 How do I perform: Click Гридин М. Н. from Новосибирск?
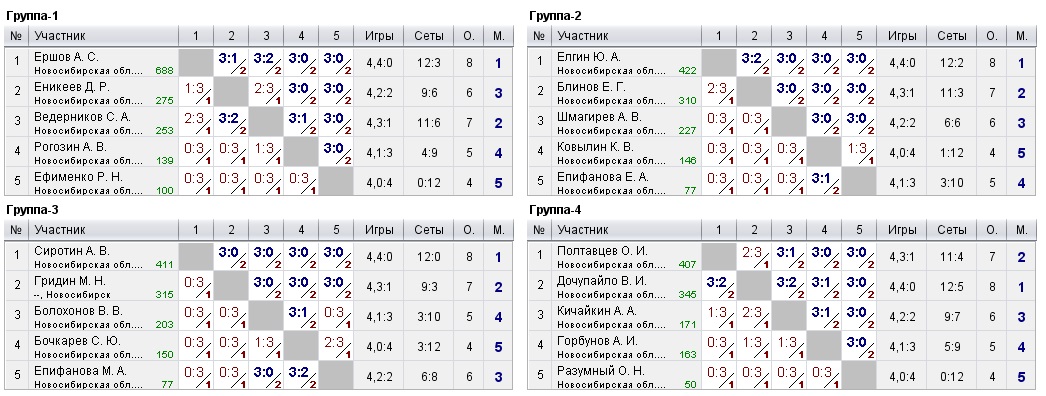69,281
